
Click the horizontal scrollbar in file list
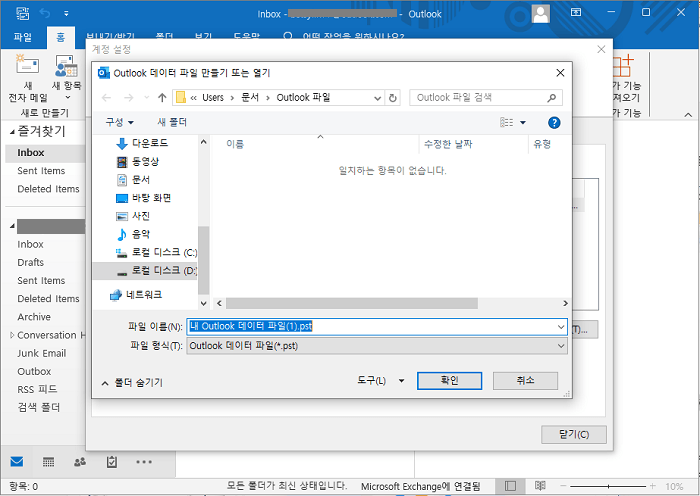[x=352, y=304]
